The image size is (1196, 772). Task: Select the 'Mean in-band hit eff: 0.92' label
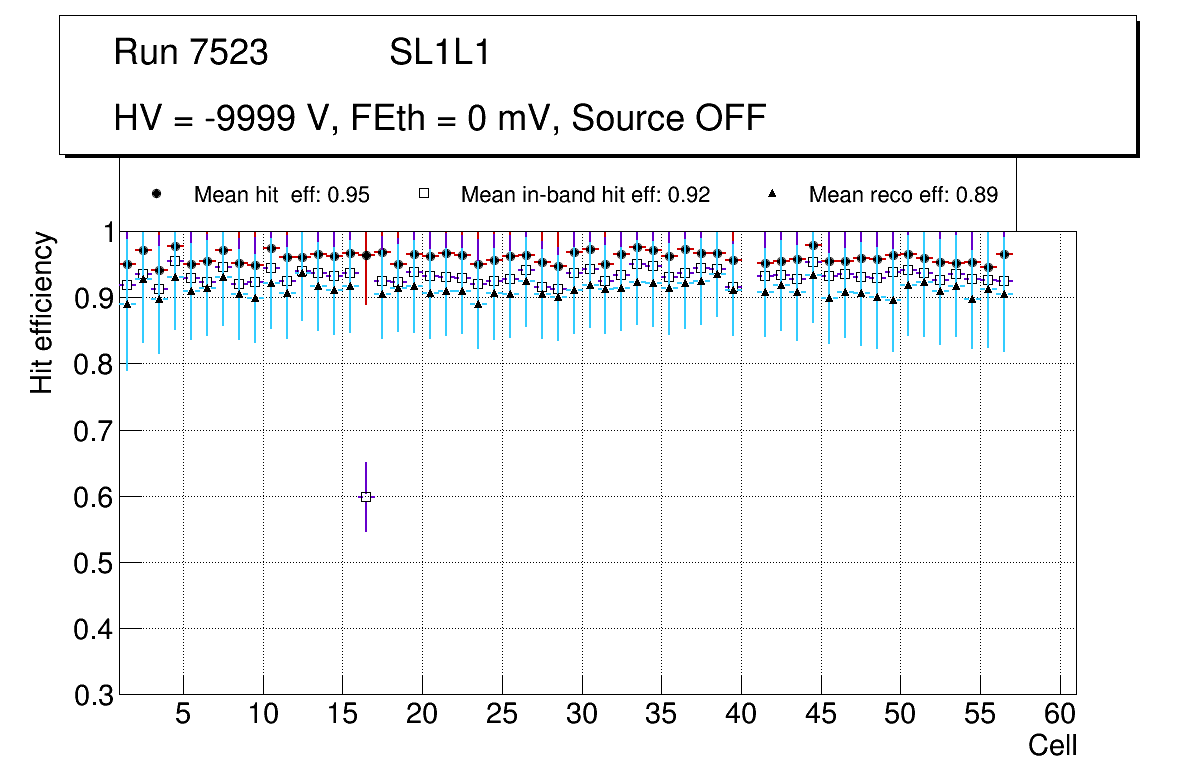click(585, 195)
